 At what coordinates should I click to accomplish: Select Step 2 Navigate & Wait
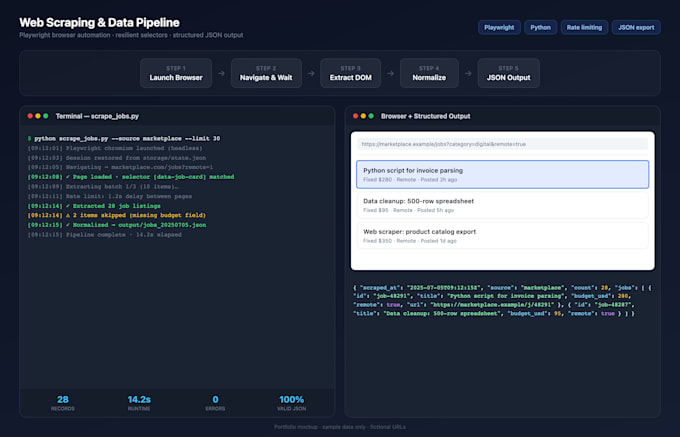pyautogui.click(x=266, y=73)
